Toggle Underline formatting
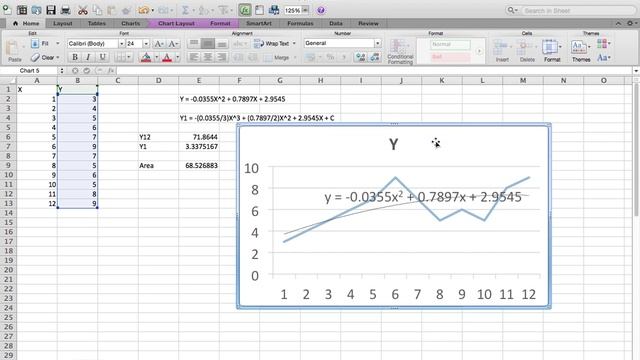 pyautogui.click(x=102, y=57)
